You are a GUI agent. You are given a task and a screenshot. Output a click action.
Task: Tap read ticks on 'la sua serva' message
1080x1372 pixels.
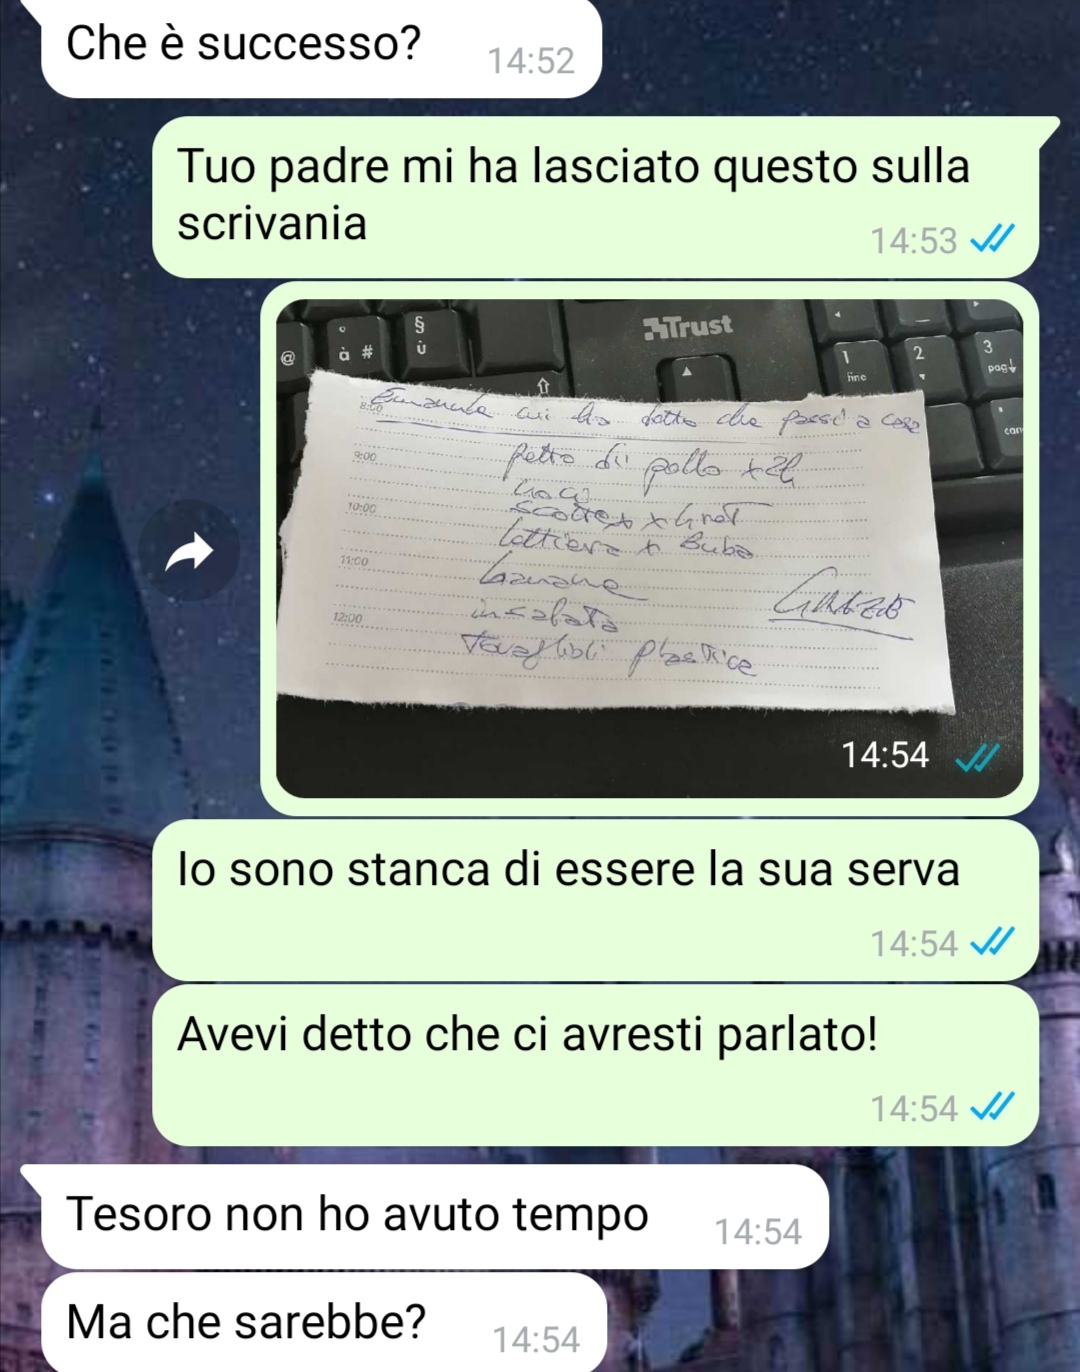coord(992,942)
